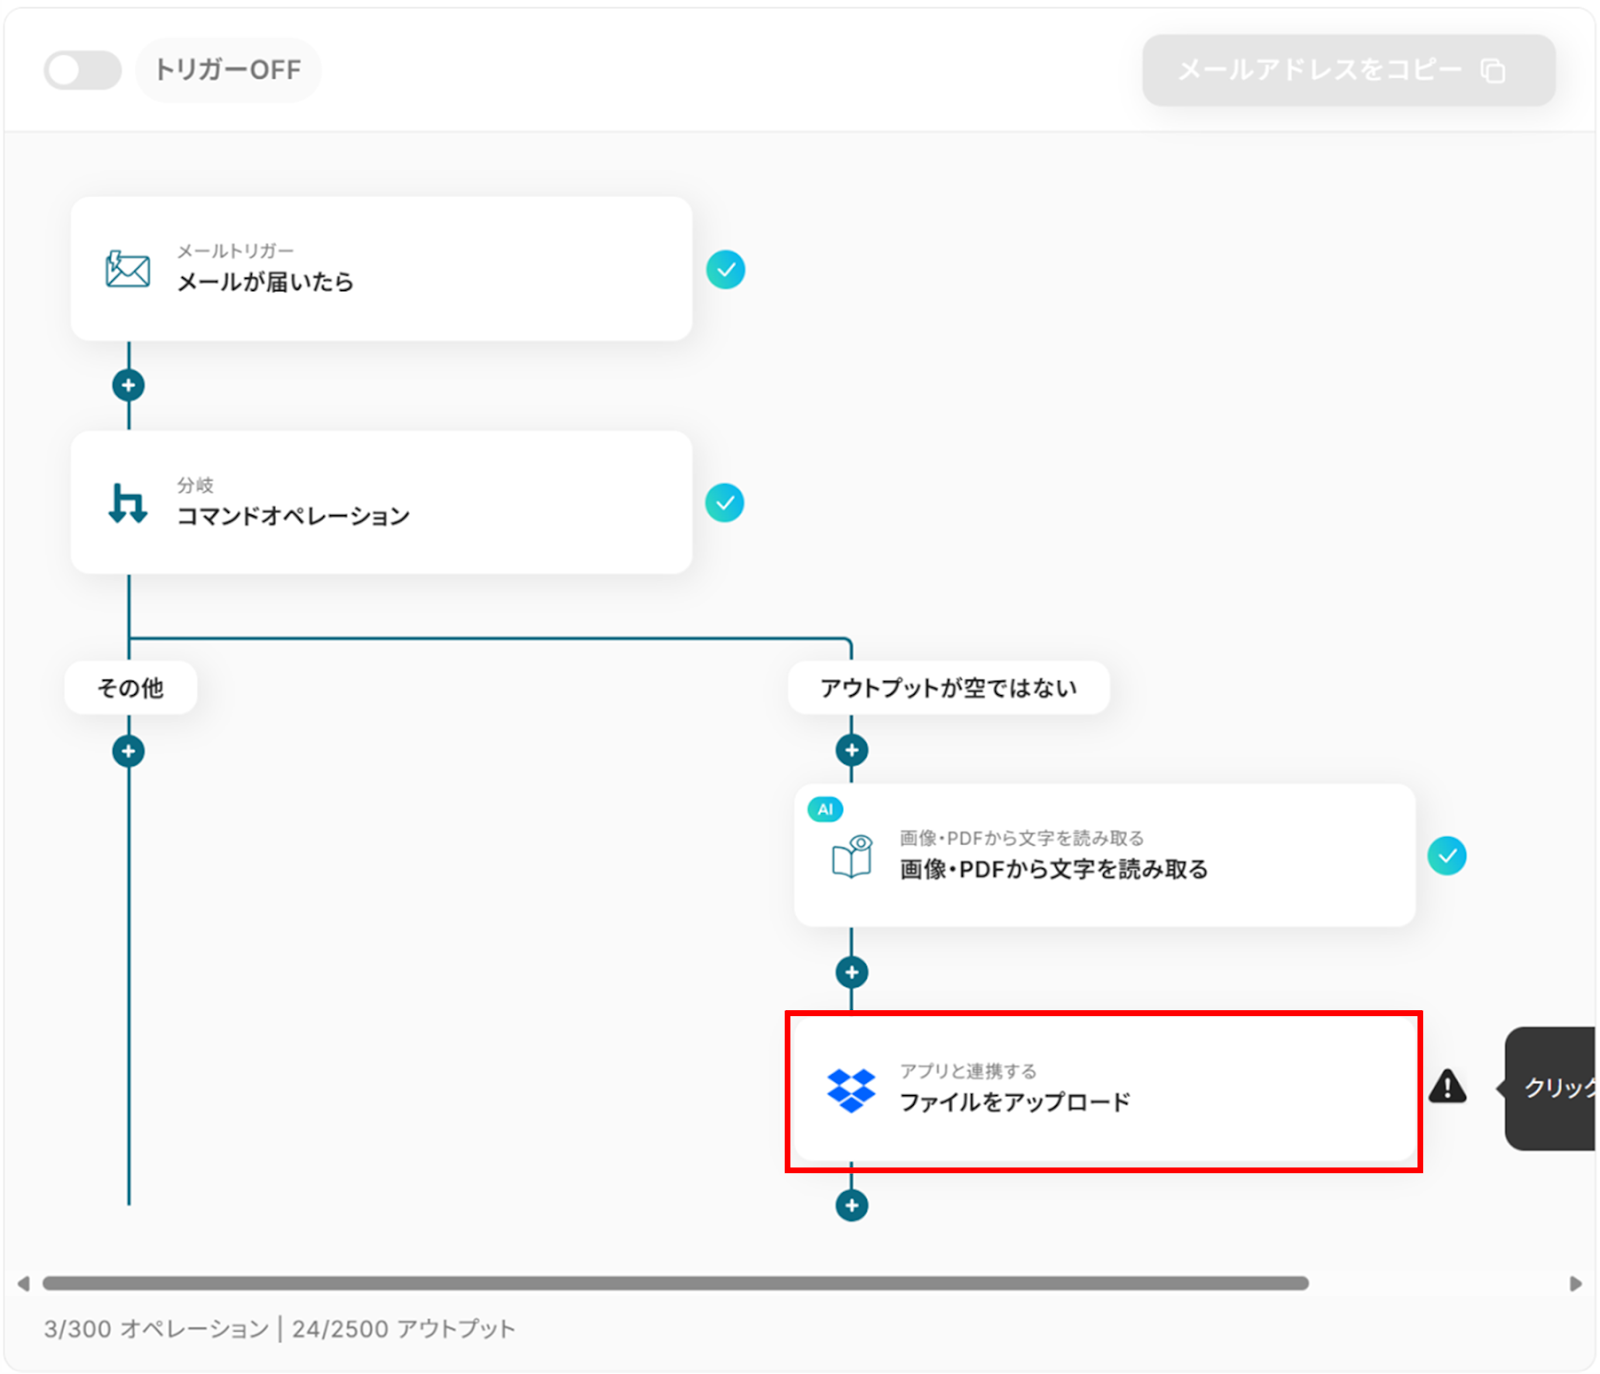1600x1374 pixels.
Task: Click the checkmark beside コマンドオペレーション
Action: click(724, 503)
